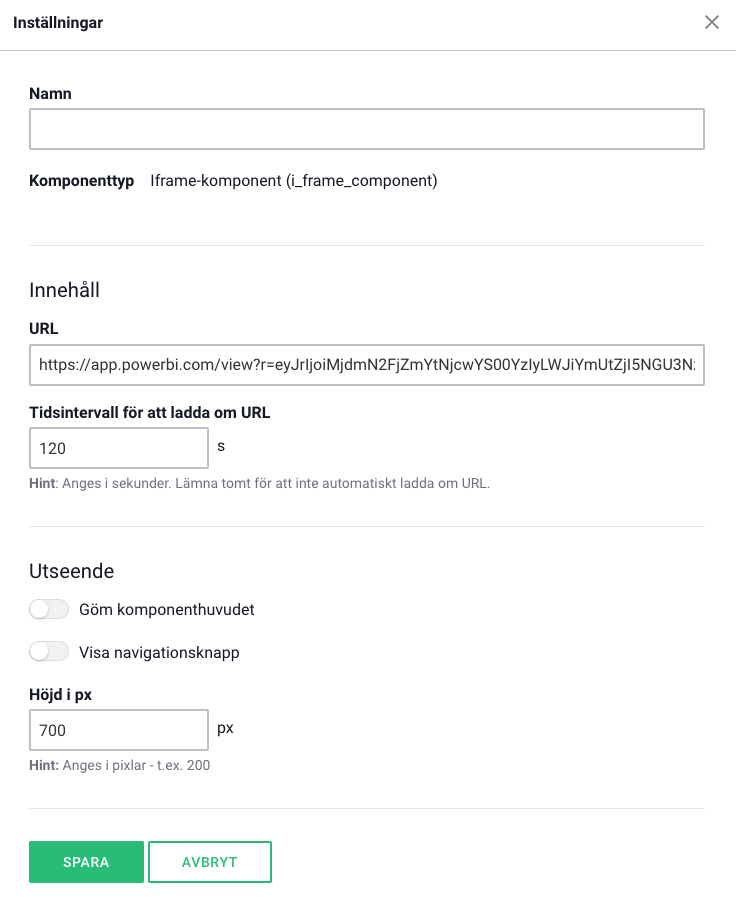The height and width of the screenshot is (913, 736).
Task: Click the 'Visa navigationsknapp' label text
Action: coord(159,653)
